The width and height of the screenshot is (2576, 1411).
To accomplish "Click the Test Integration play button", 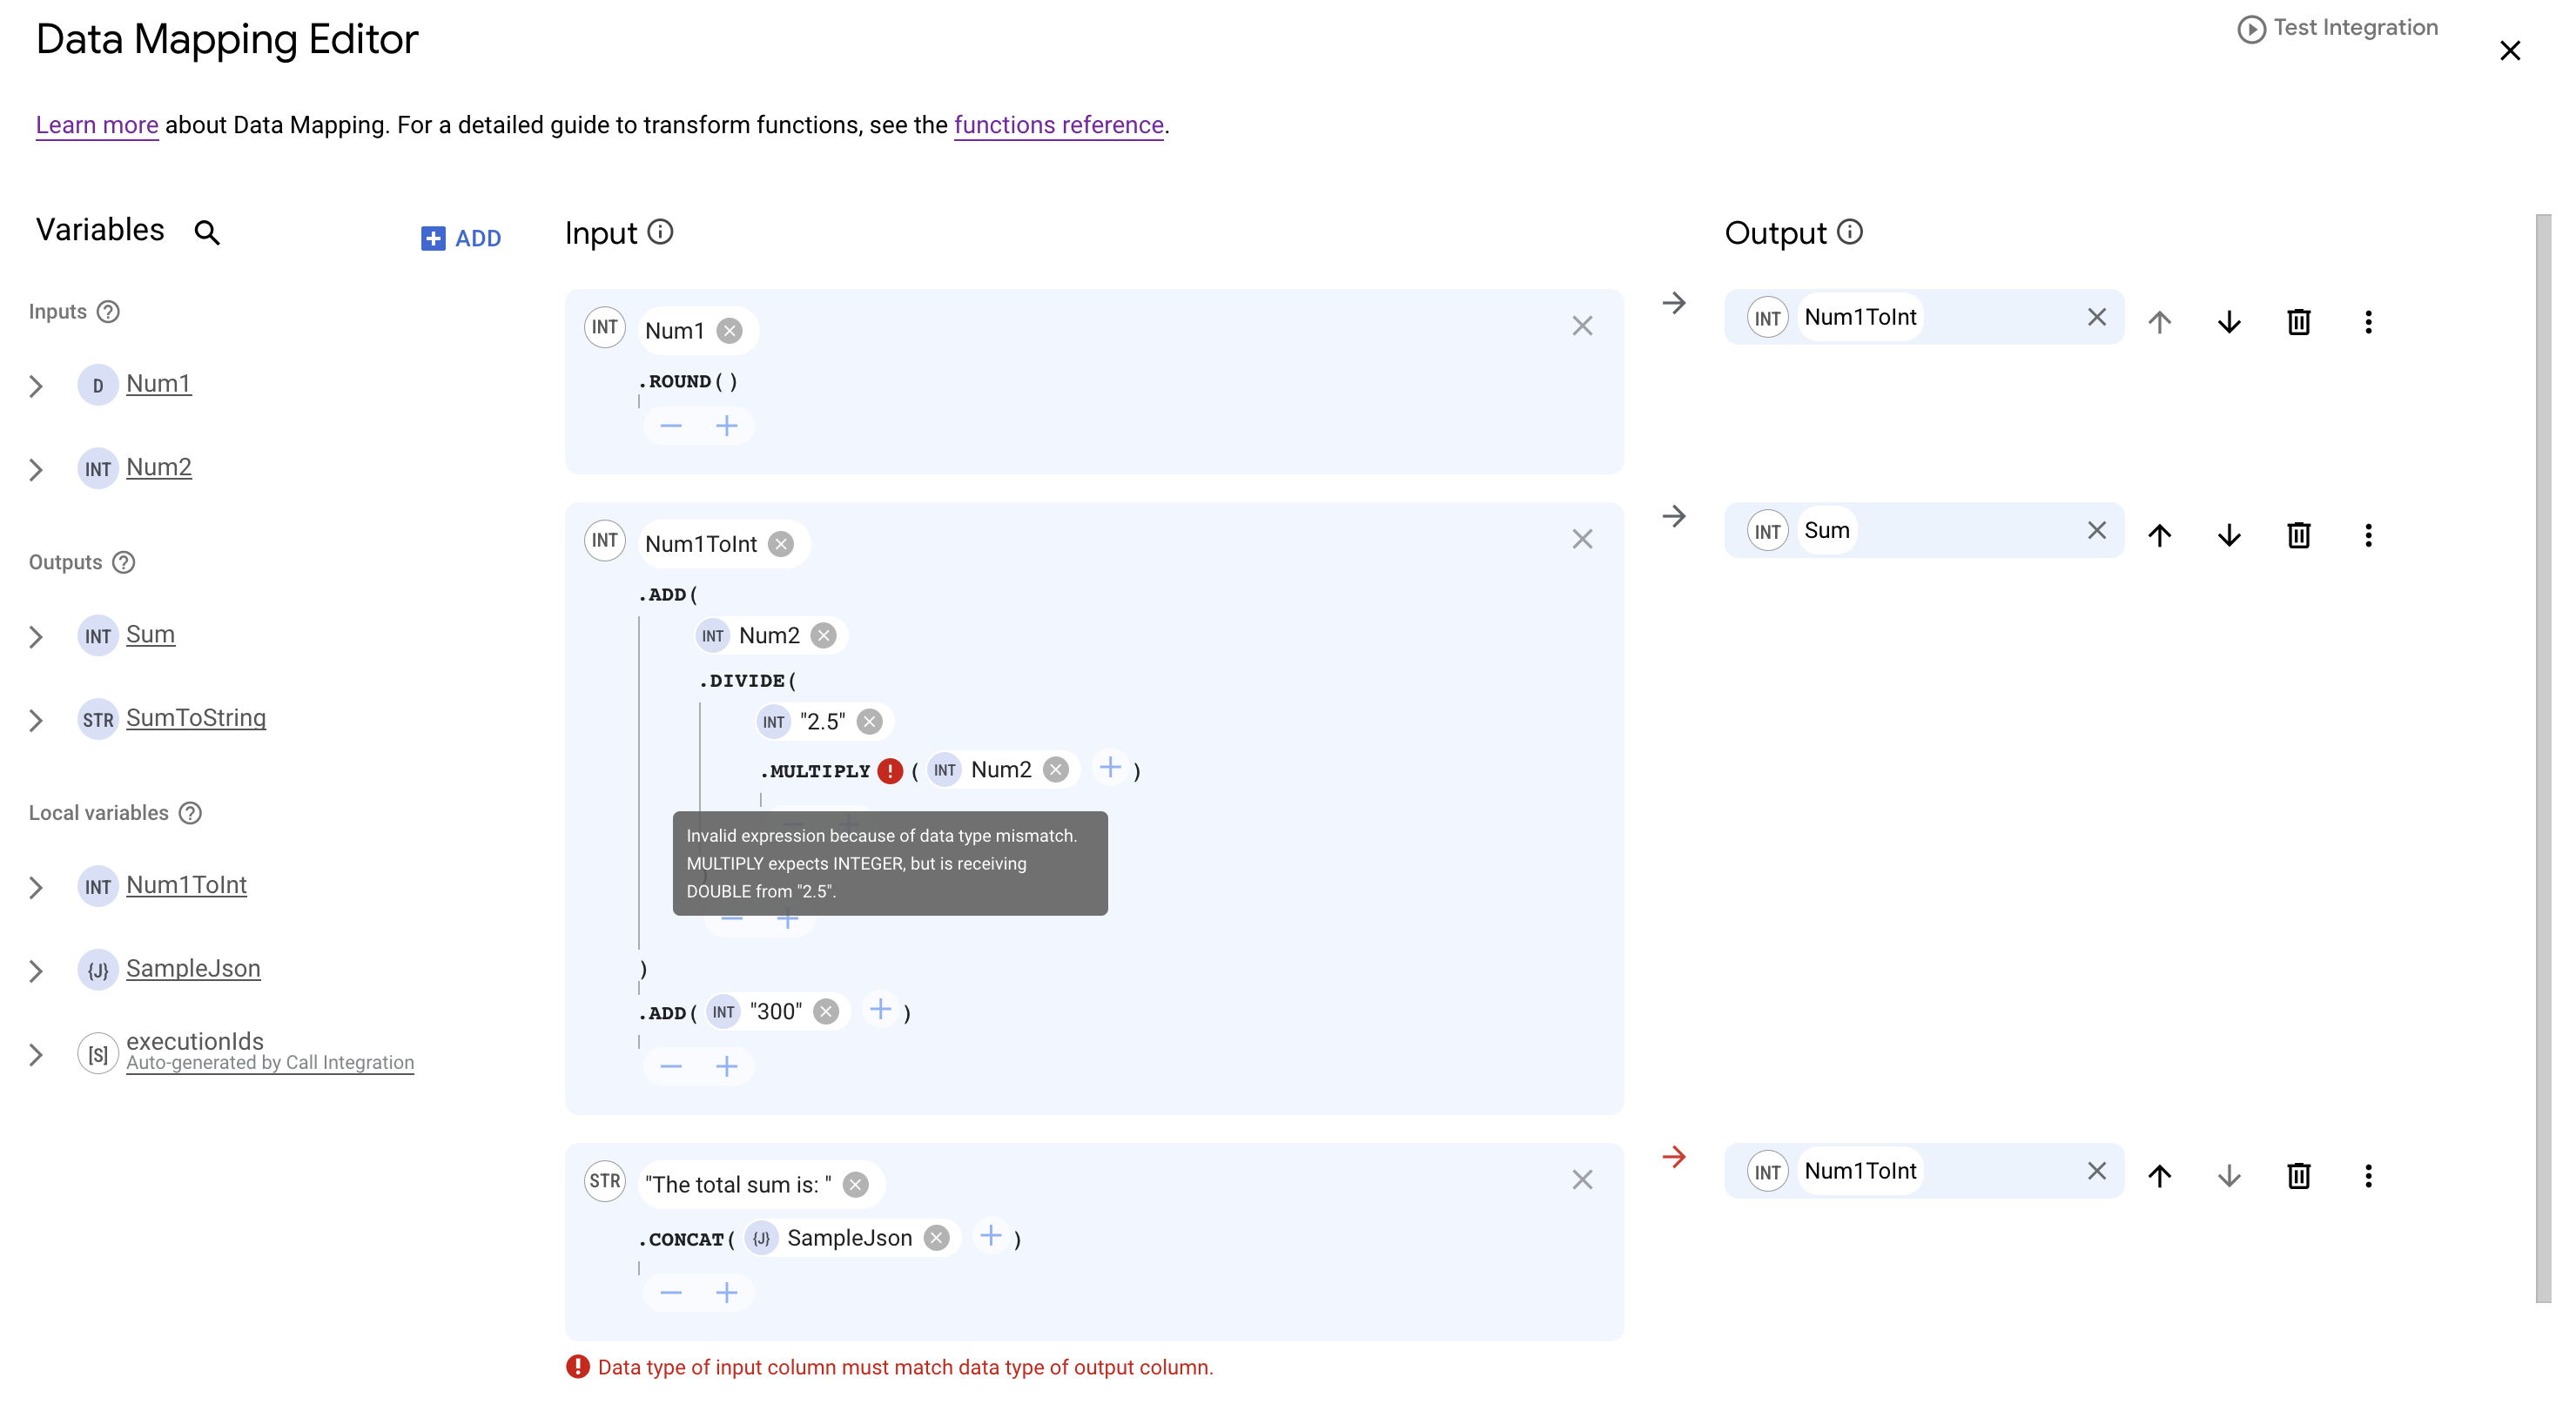I will pyautogui.click(x=2250, y=26).
